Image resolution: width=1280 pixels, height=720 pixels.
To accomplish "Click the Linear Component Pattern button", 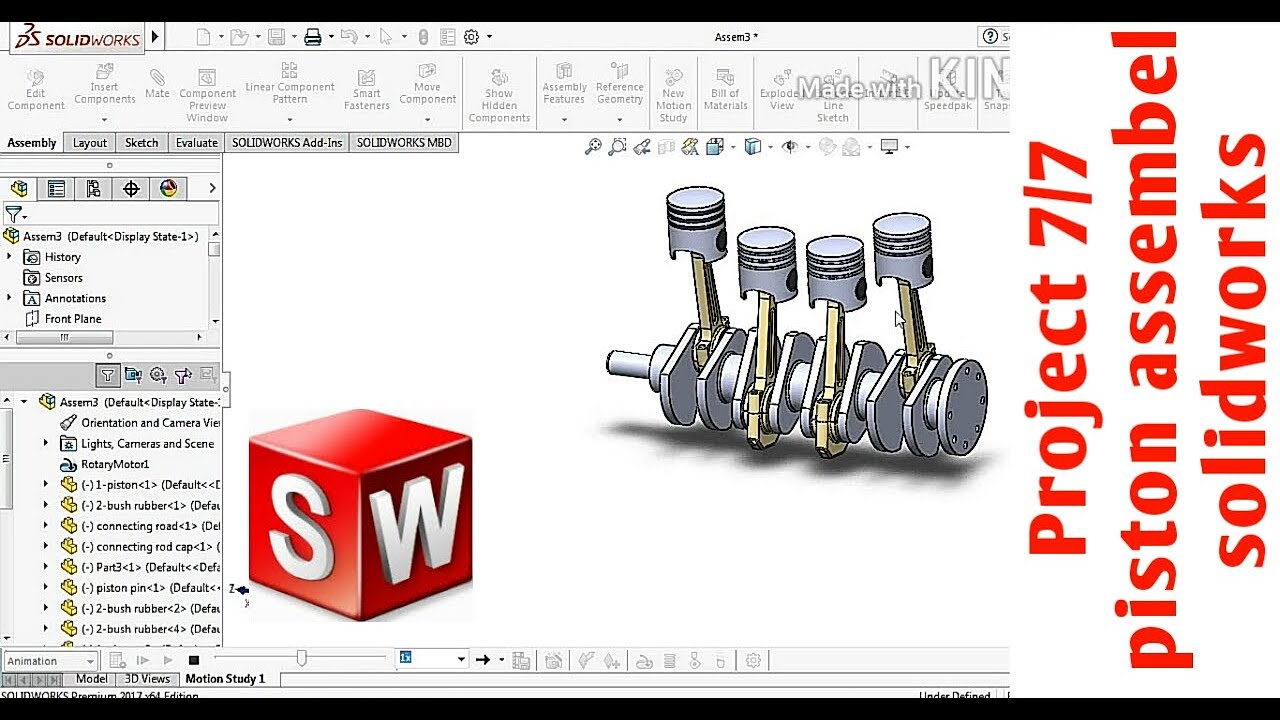I will click(x=289, y=84).
